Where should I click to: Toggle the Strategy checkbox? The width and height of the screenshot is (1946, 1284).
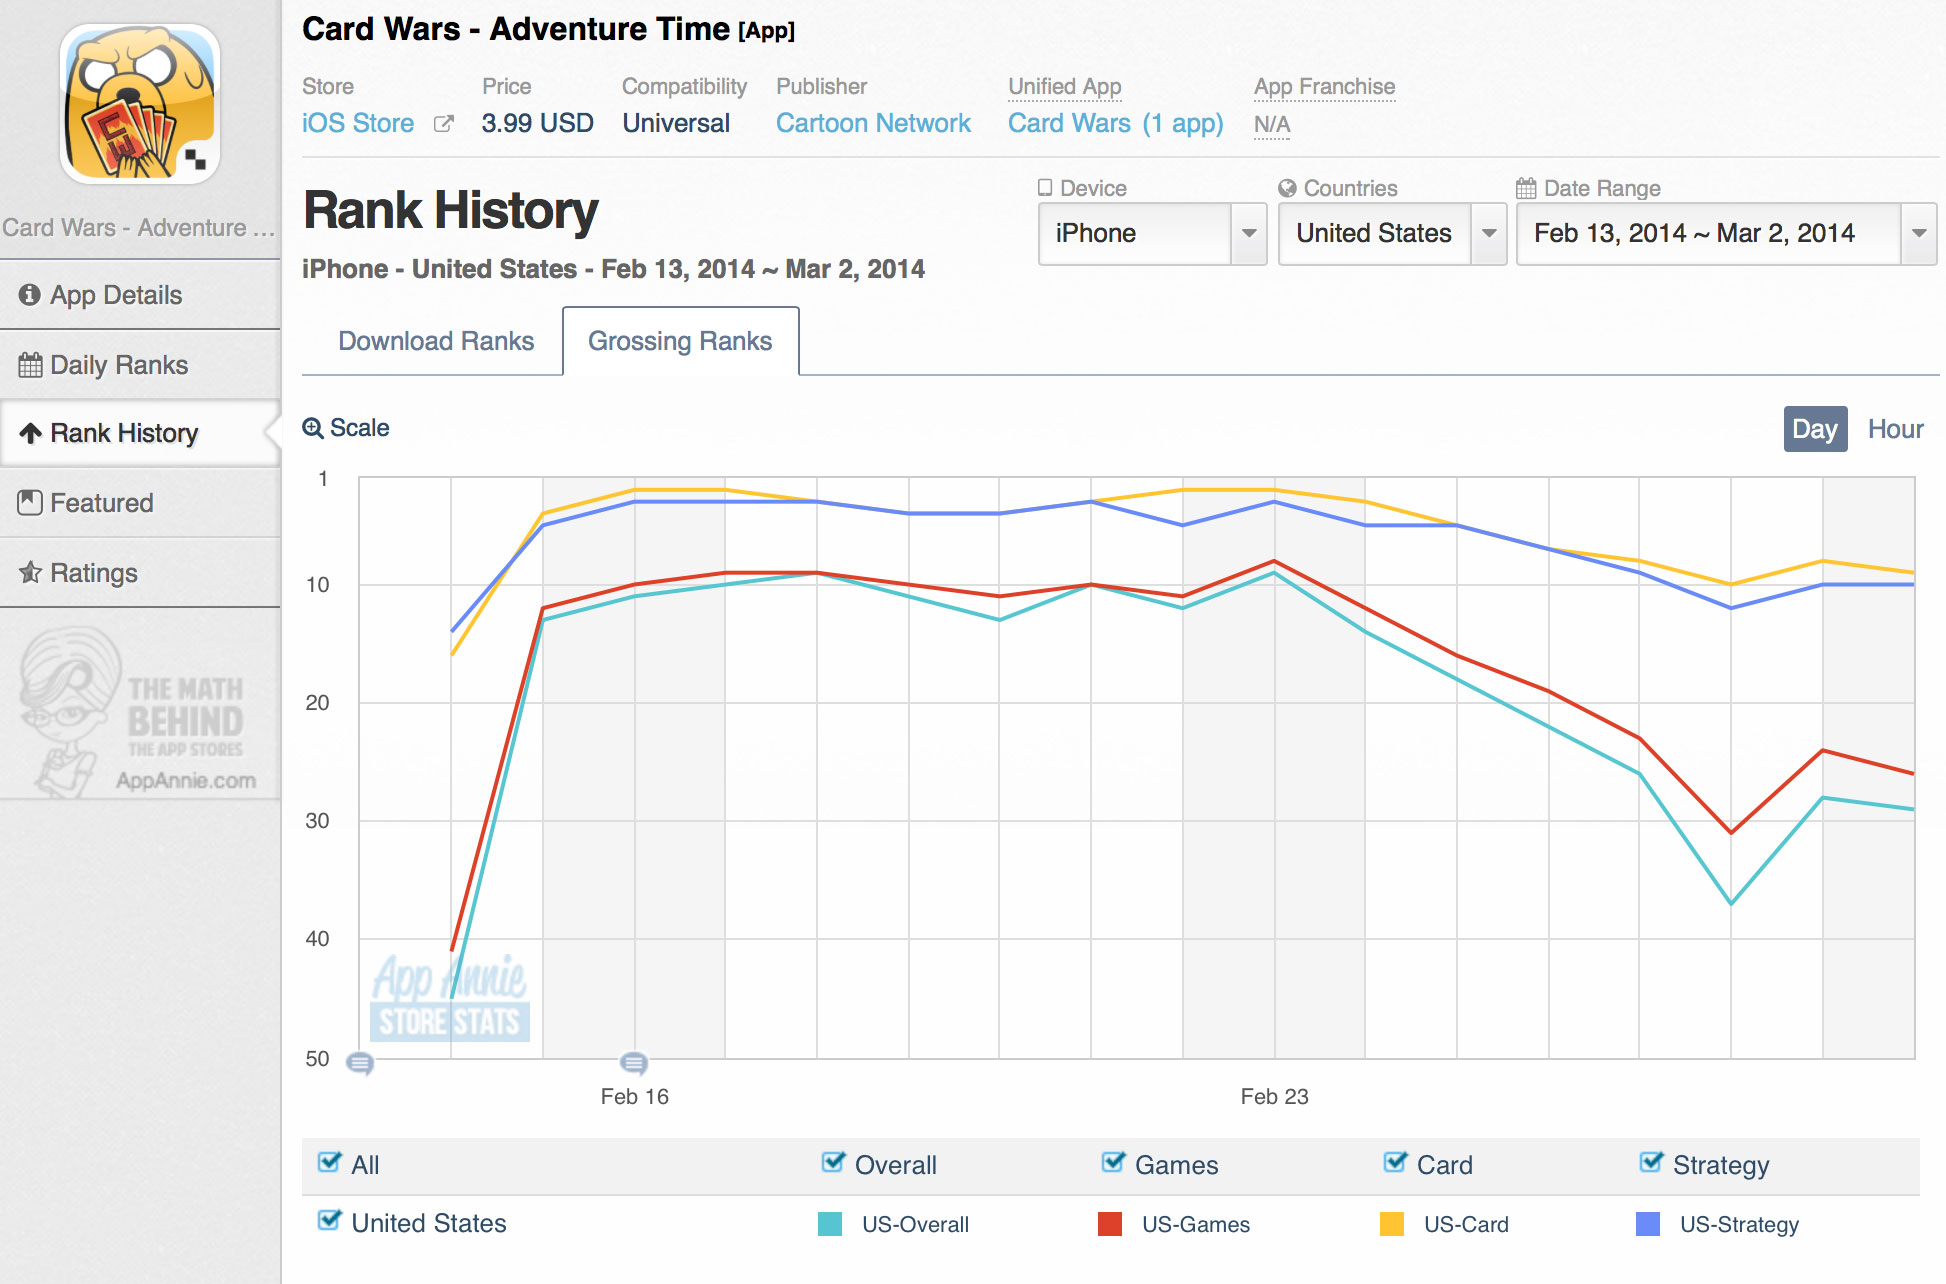pyautogui.click(x=1651, y=1162)
